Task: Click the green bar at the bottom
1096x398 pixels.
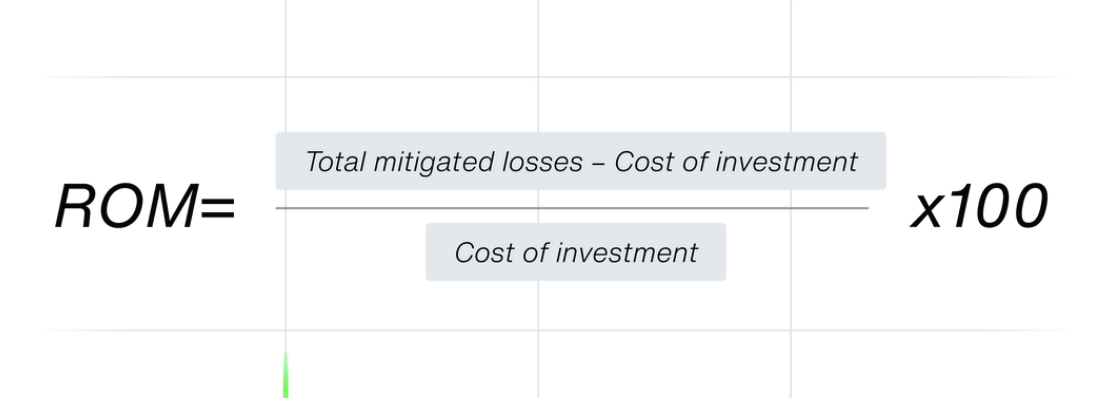Action: [286, 374]
